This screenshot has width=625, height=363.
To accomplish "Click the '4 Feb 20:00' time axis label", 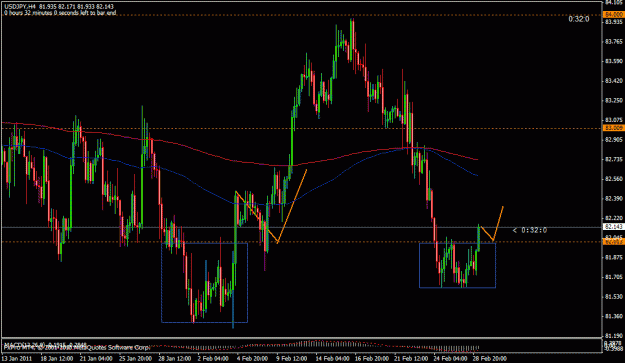I will click(x=253, y=358).
